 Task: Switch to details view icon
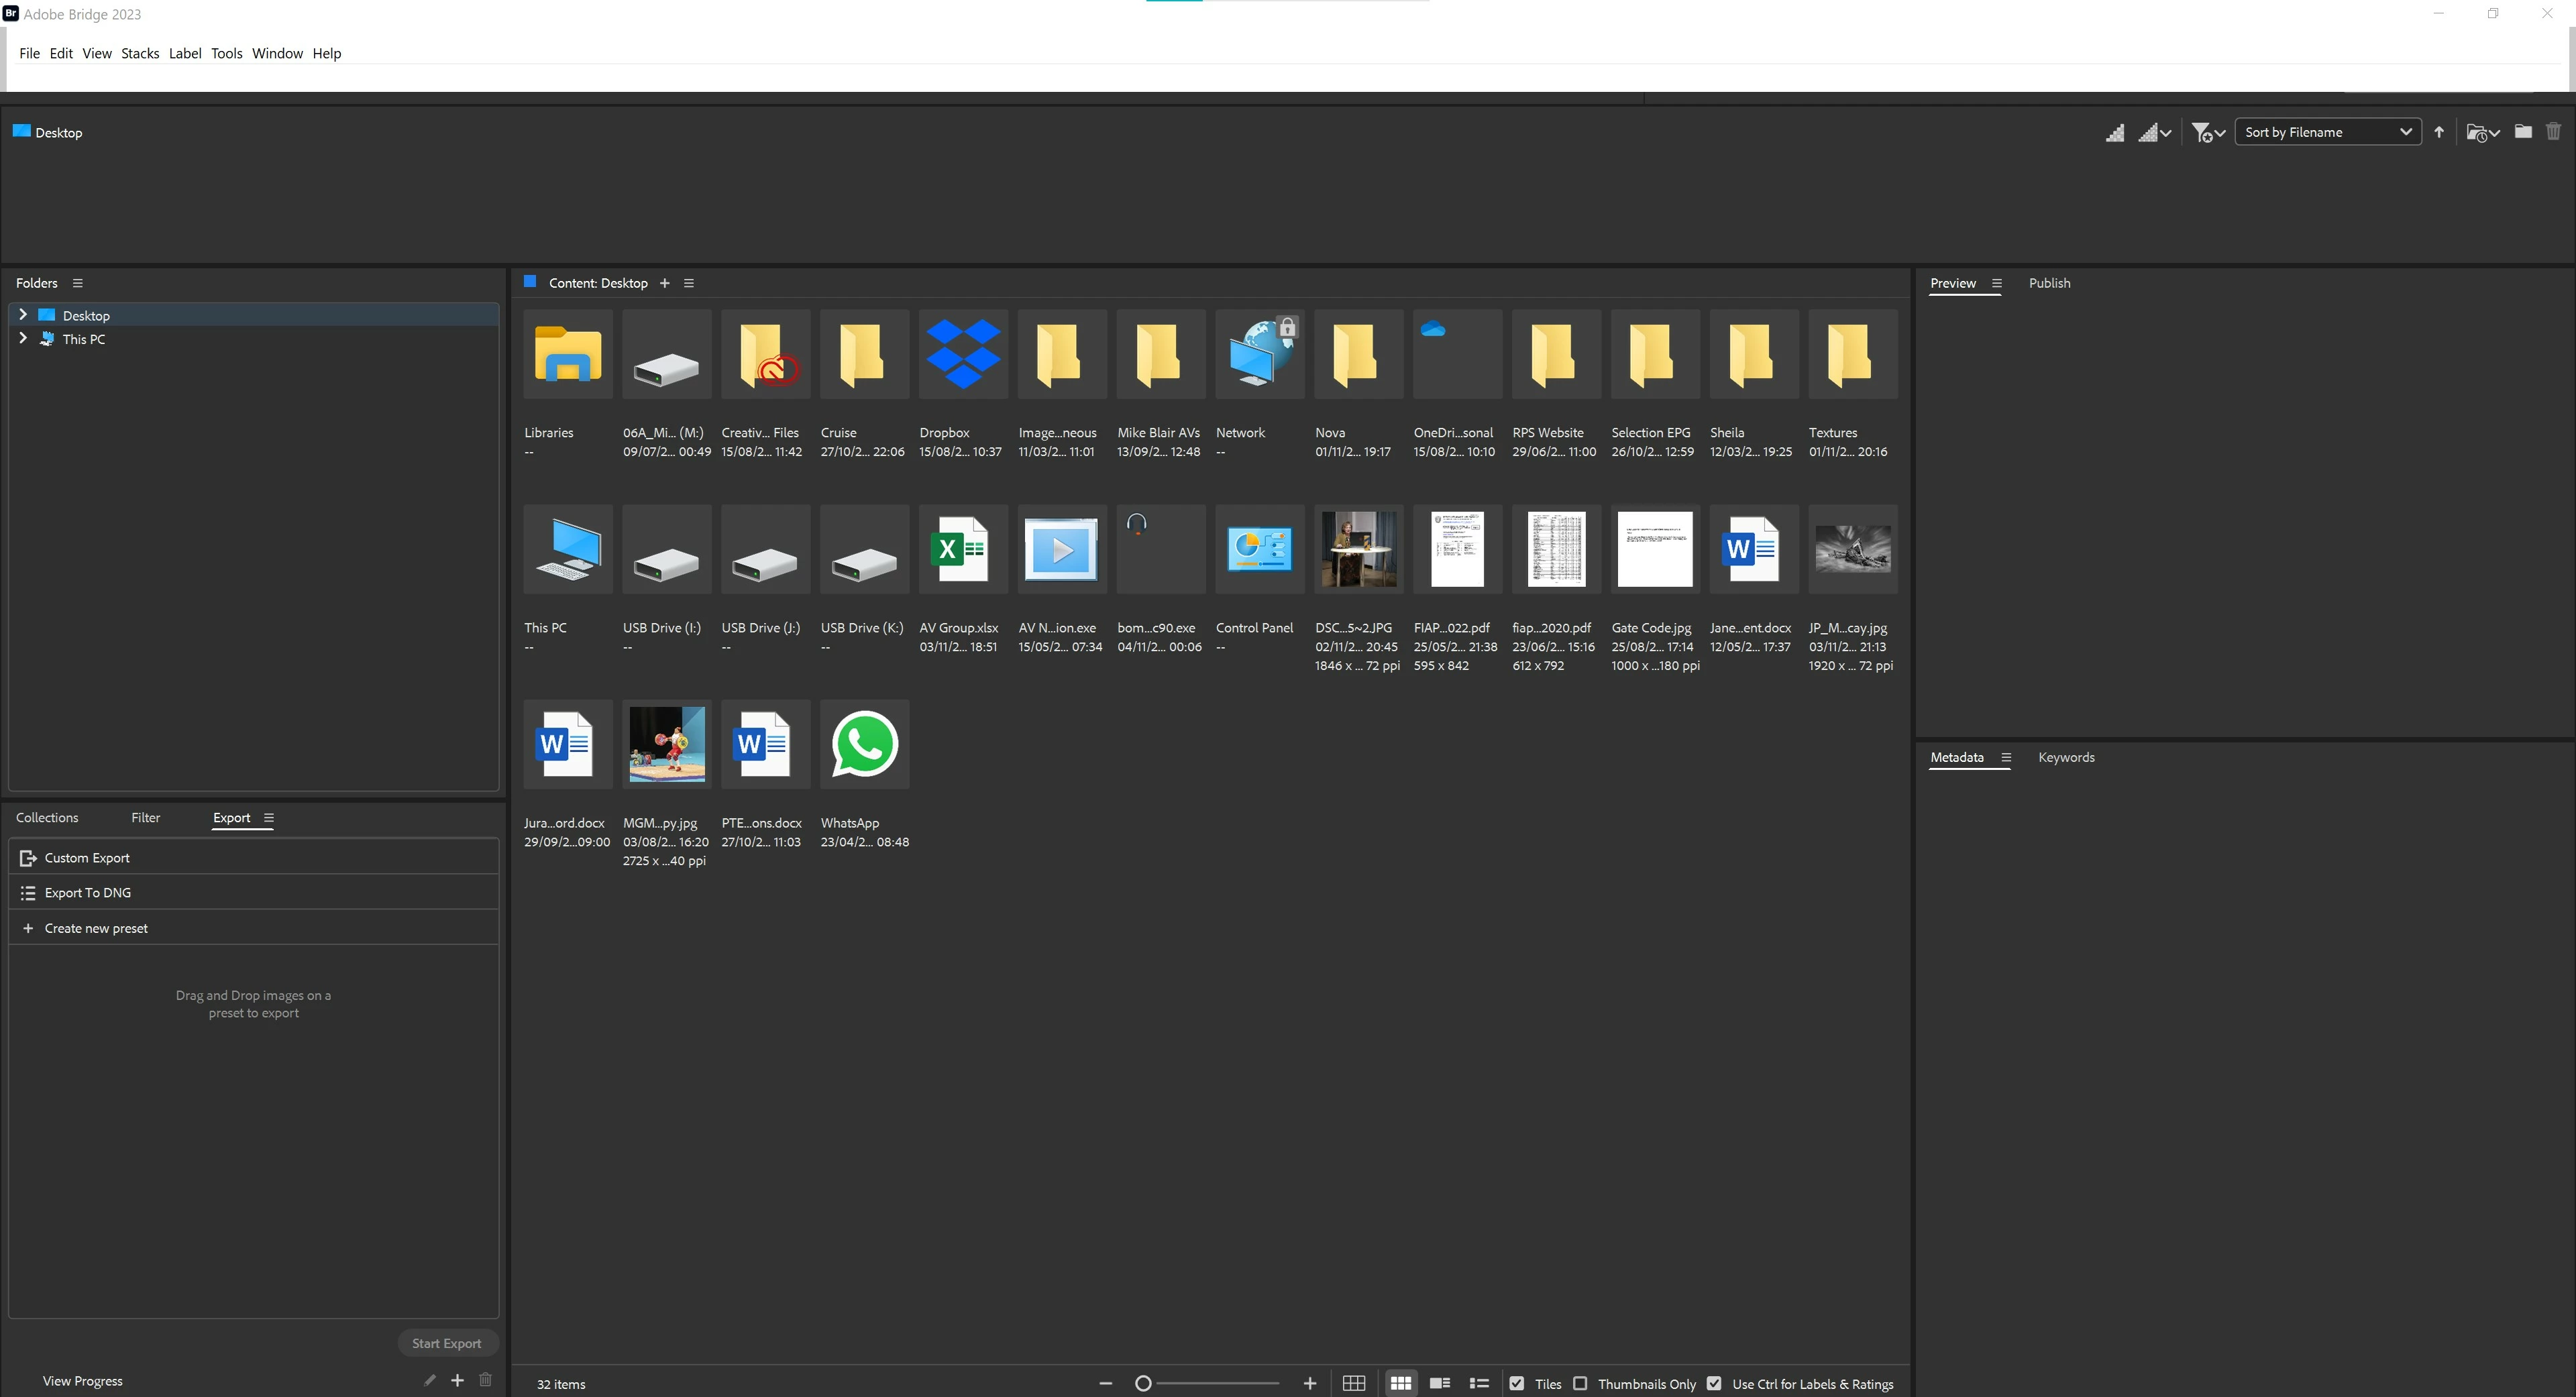[x=1440, y=1383]
